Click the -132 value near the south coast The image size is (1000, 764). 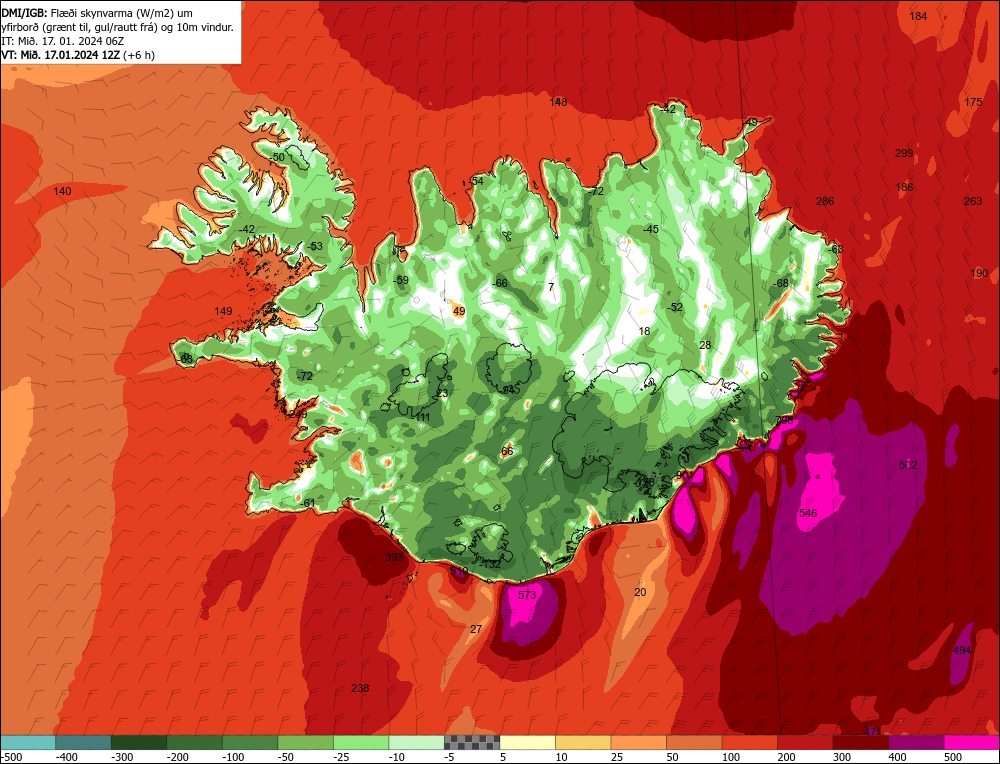(490, 564)
